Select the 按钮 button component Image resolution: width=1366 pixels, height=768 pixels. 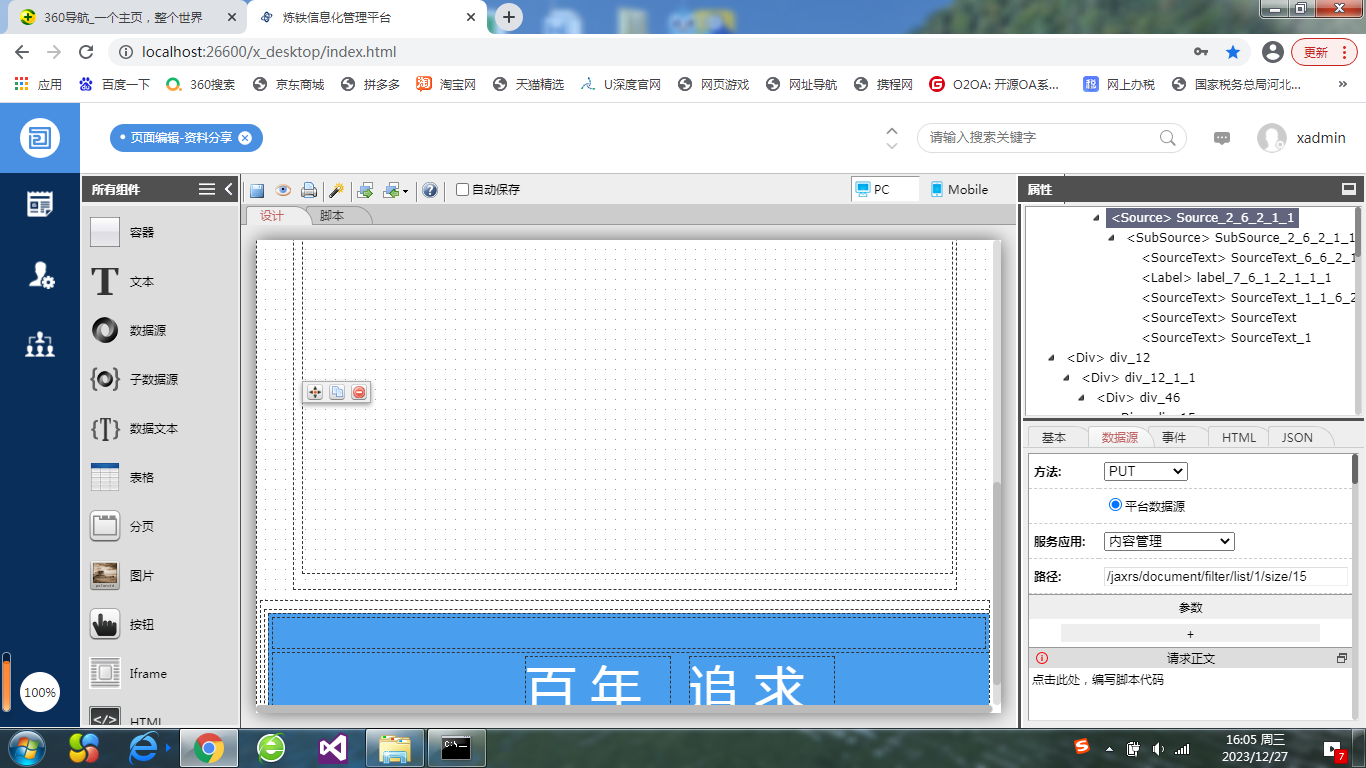click(x=161, y=624)
